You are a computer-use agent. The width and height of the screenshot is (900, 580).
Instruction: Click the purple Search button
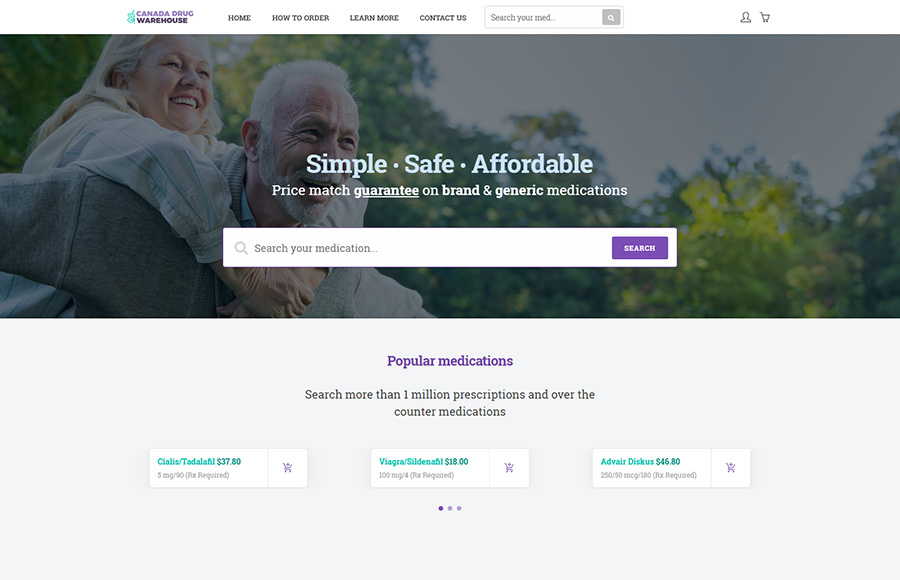pos(639,248)
